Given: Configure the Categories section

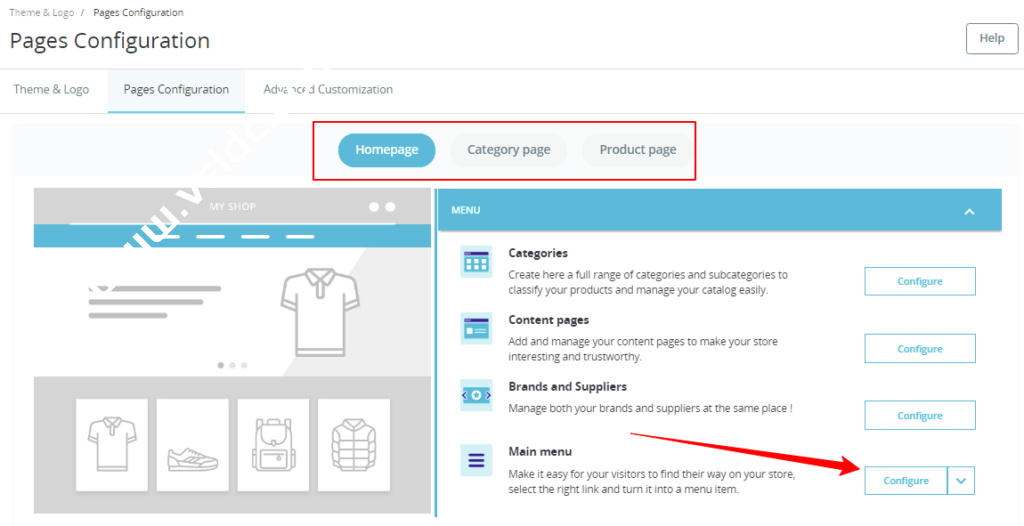Looking at the screenshot, I should click(919, 282).
